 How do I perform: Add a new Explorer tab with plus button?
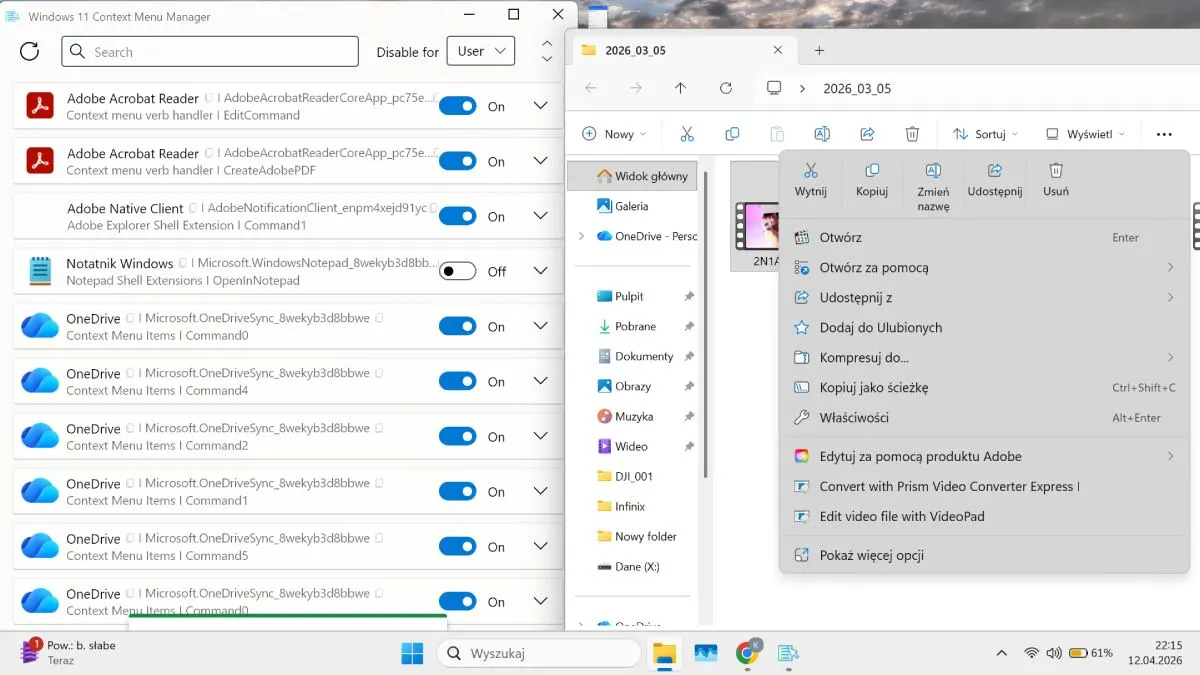pyautogui.click(x=819, y=50)
